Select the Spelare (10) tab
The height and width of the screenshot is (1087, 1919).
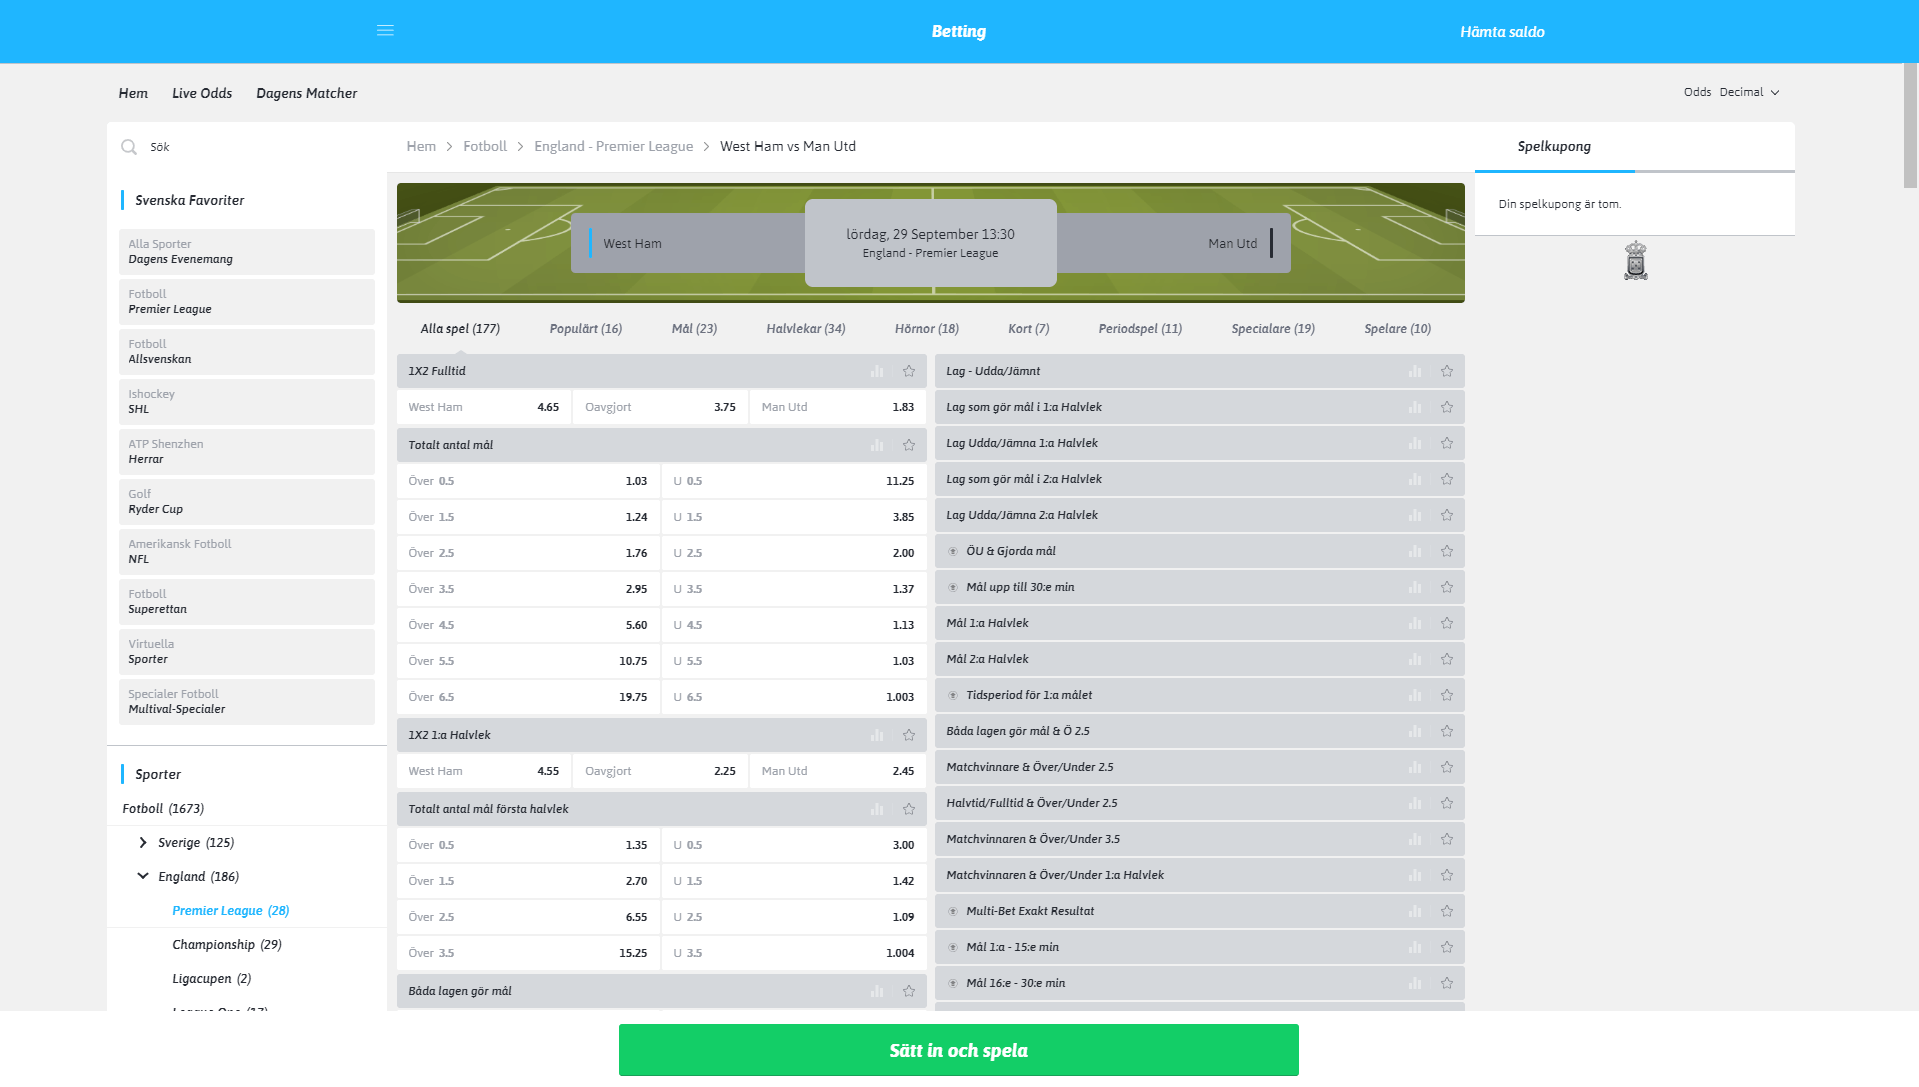pos(1398,329)
